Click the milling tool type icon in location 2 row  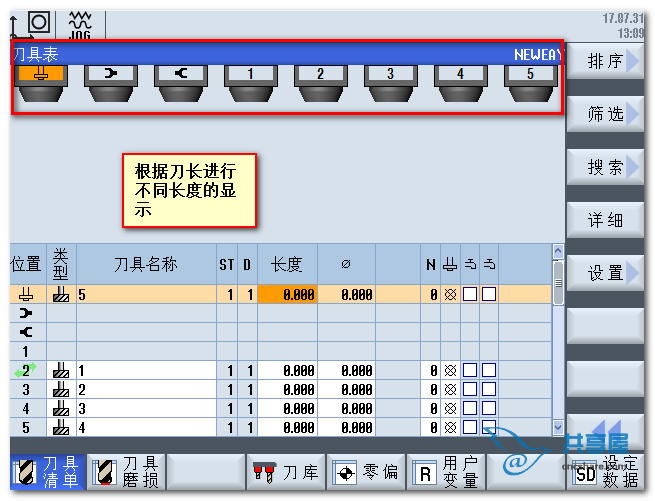(61, 370)
